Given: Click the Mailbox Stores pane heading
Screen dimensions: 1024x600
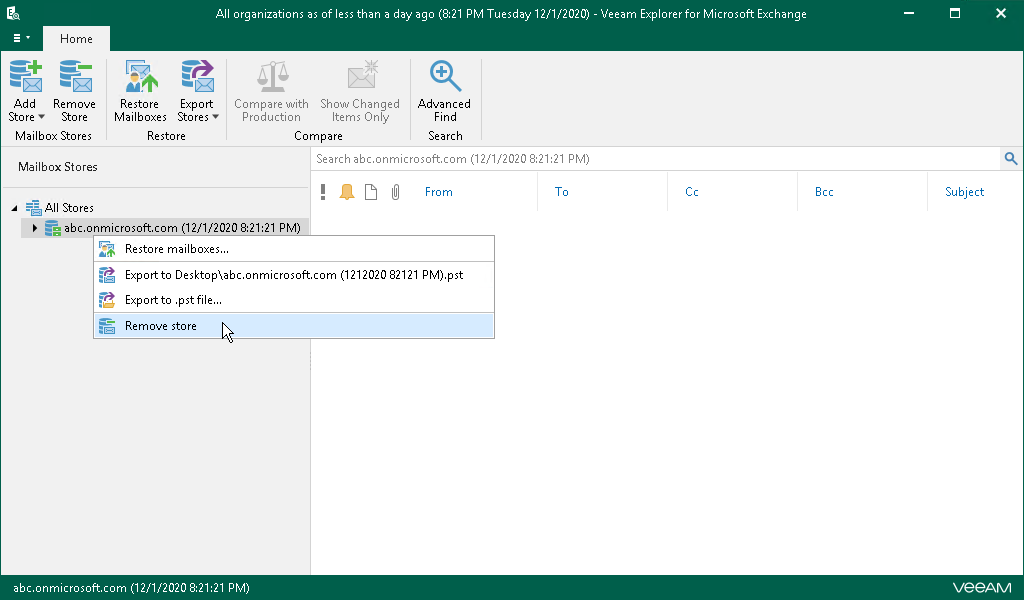Looking at the screenshot, I should (58, 167).
